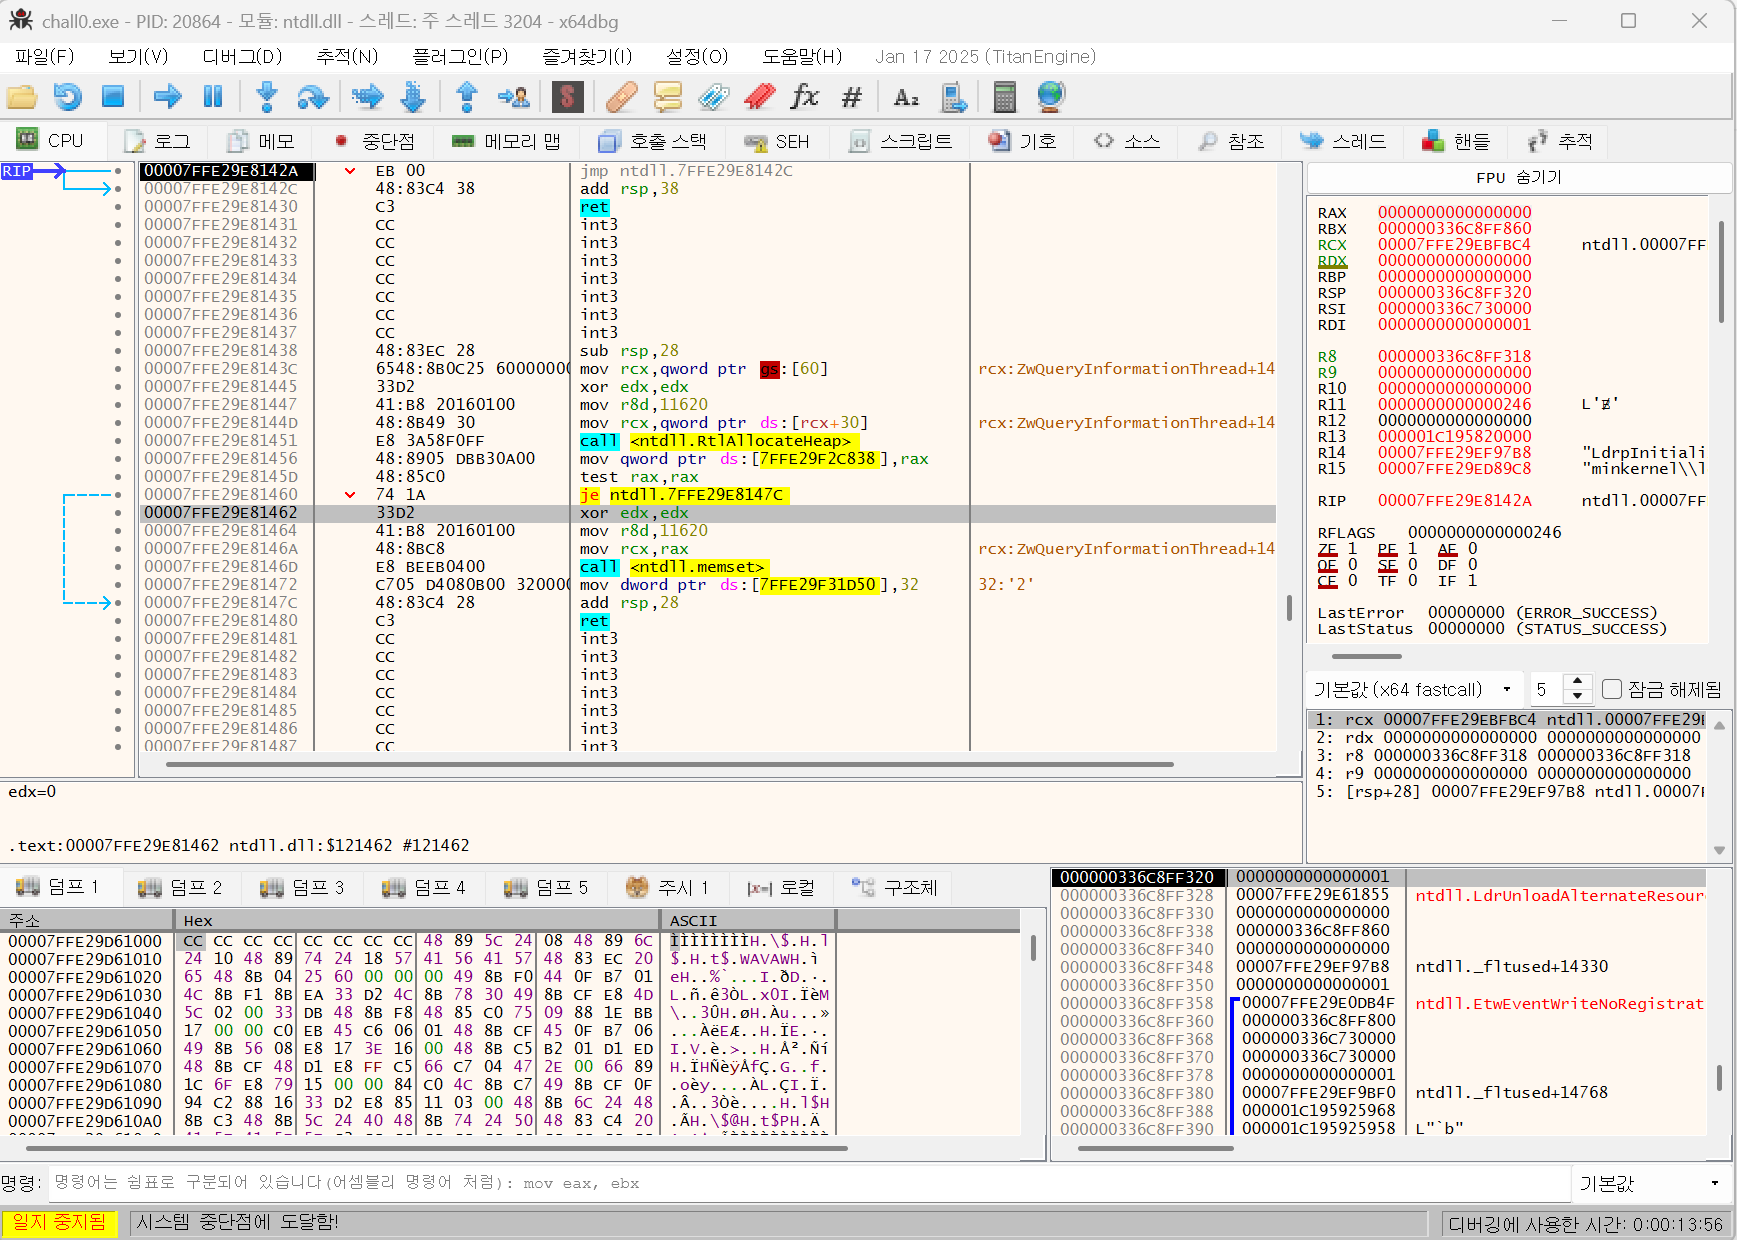Viewport: 1737px width, 1240px height.
Task: Toggle the CF flag value
Action: pos(1353,581)
